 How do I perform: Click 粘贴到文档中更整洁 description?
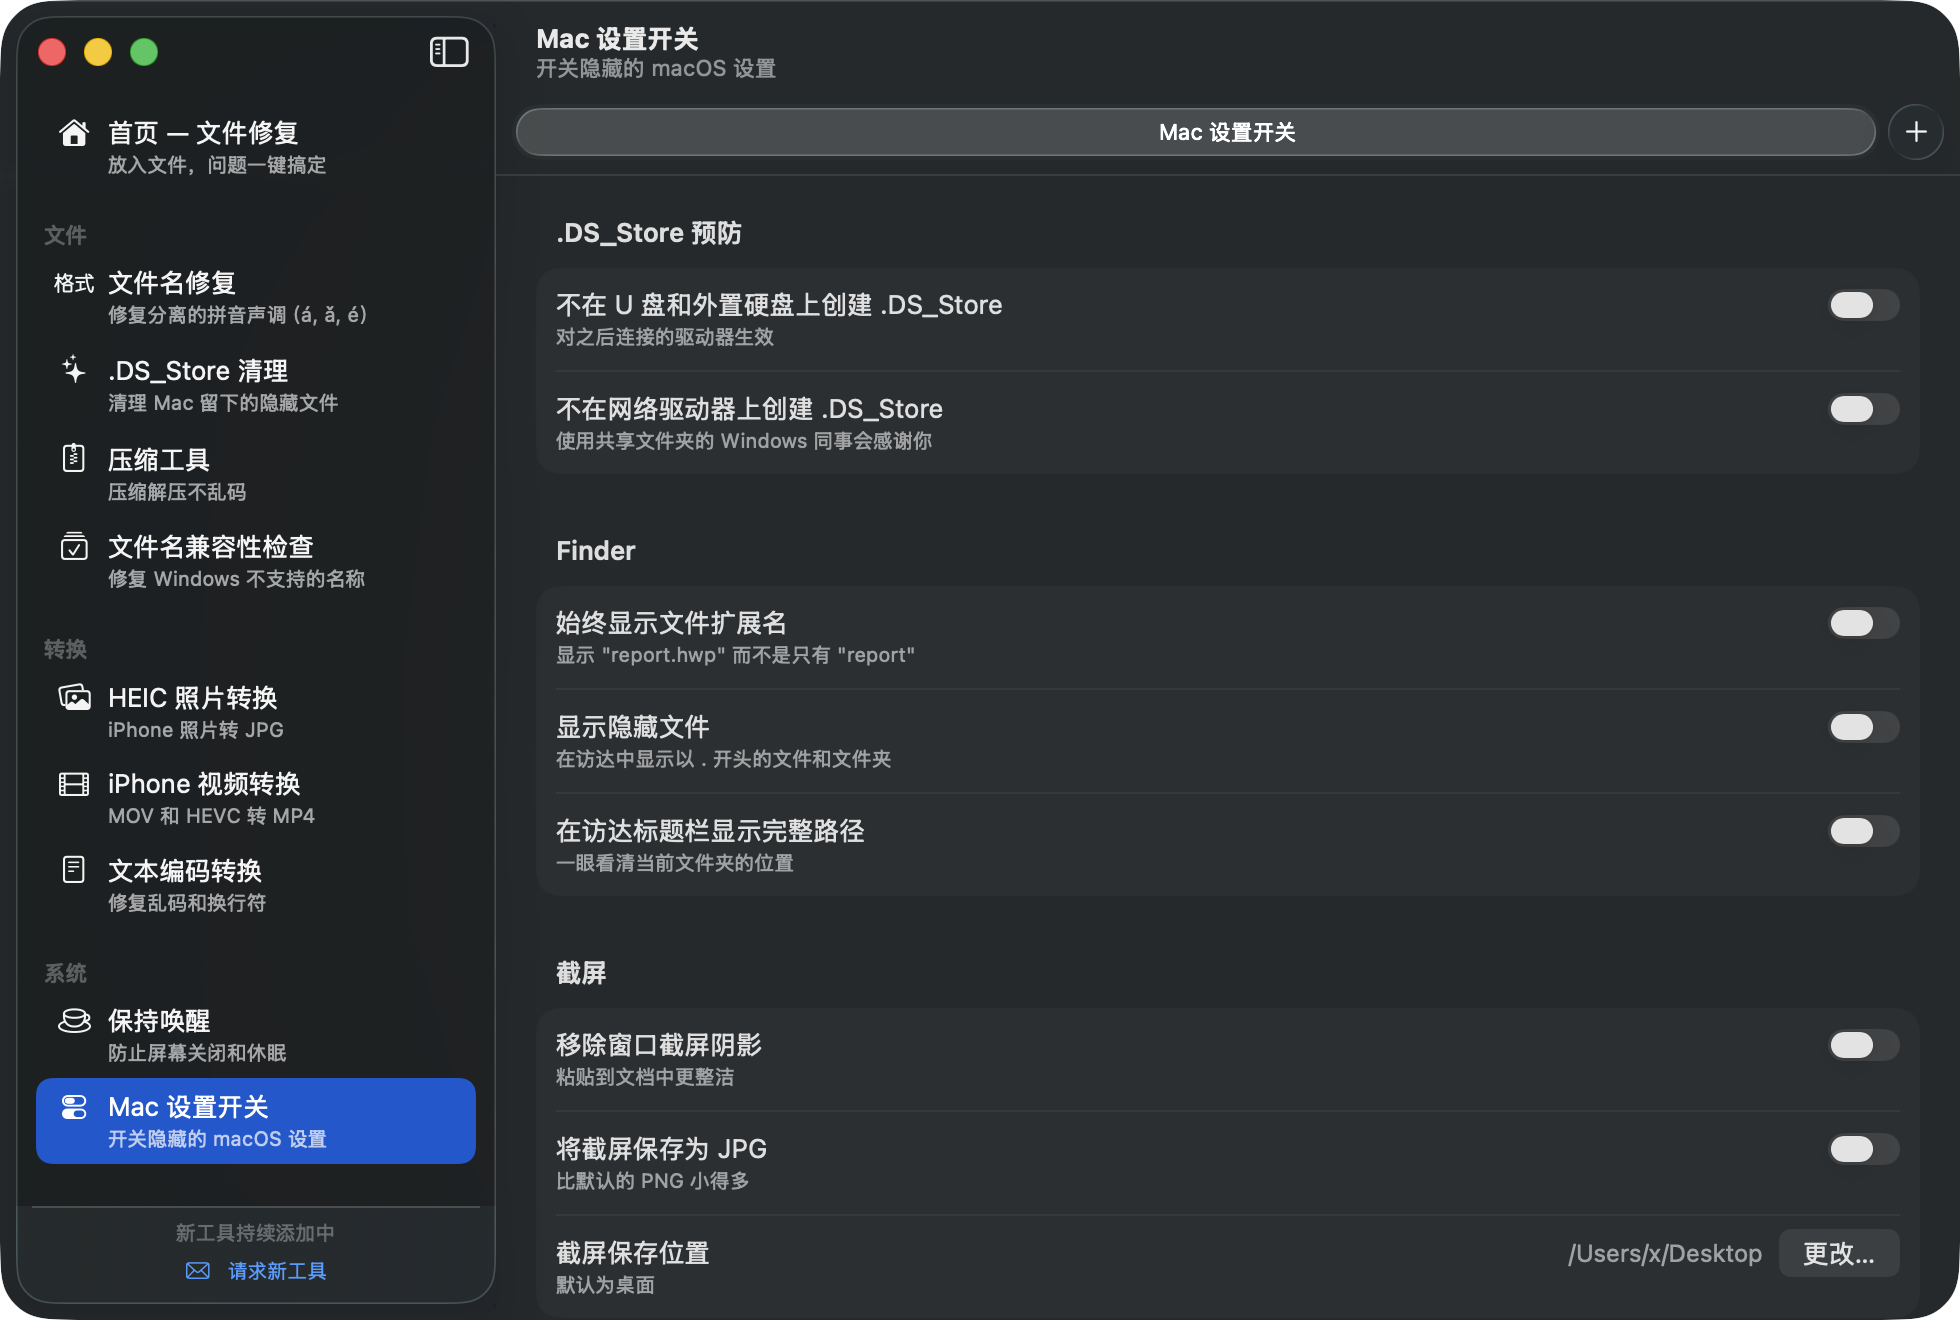tap(645, 1077)
